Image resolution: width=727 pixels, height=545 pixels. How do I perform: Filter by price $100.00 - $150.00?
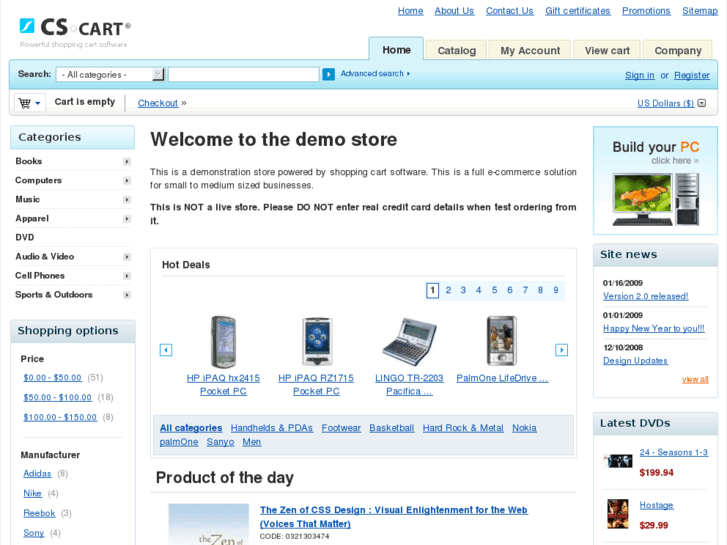60,417
